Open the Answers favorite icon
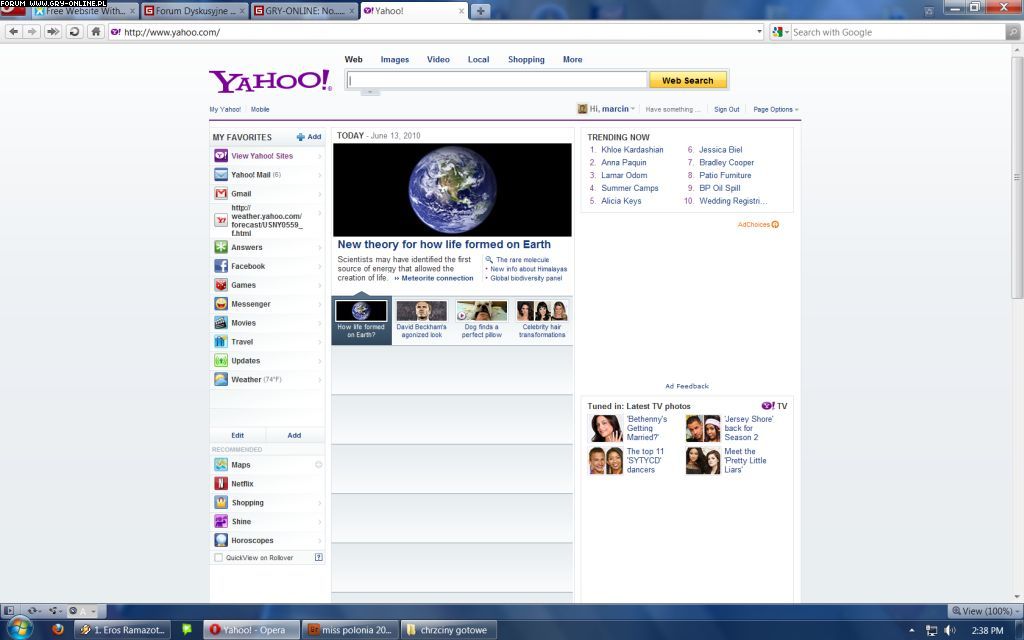The image size is (1024, 640). point(221,247)
